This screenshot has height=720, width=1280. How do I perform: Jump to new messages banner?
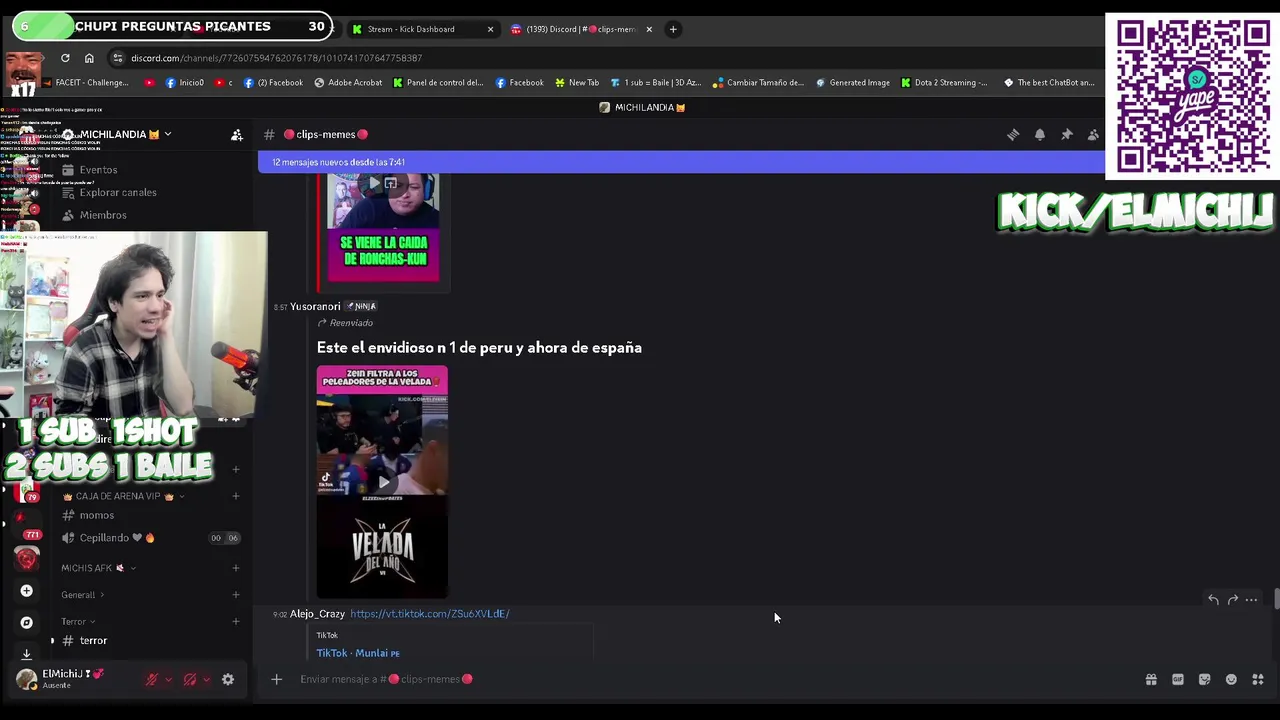pyautogui.click(x=681, y=162)
